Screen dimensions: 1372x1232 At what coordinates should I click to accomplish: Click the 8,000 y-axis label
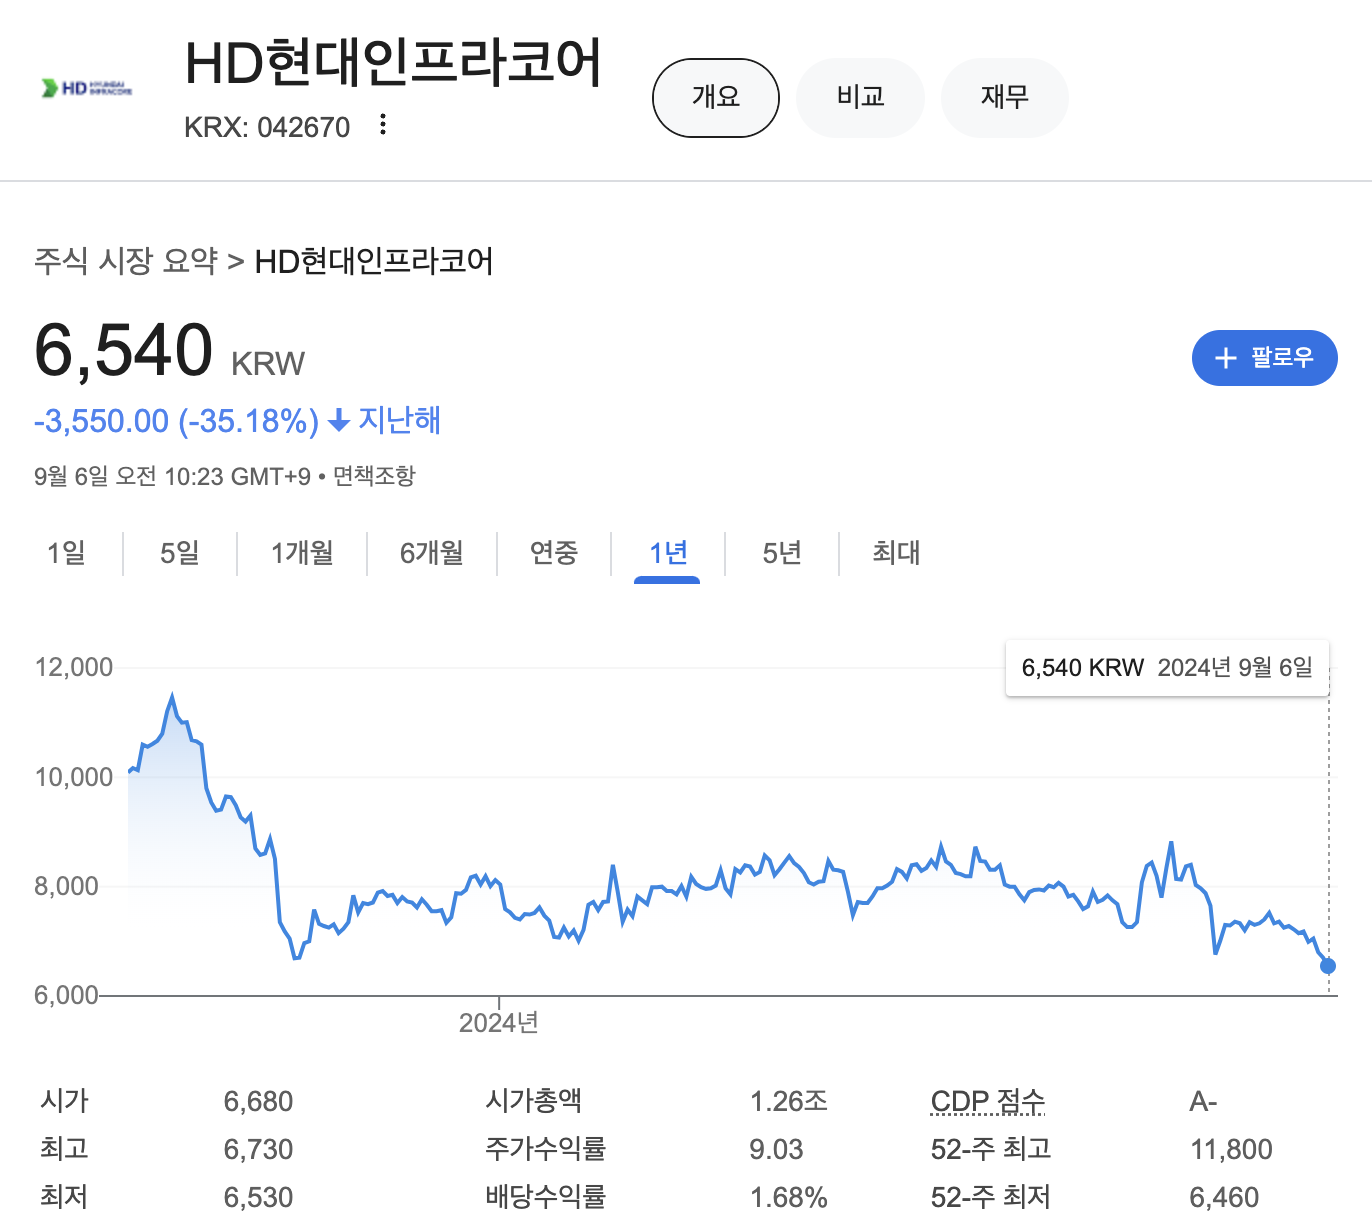coord(67,886)
